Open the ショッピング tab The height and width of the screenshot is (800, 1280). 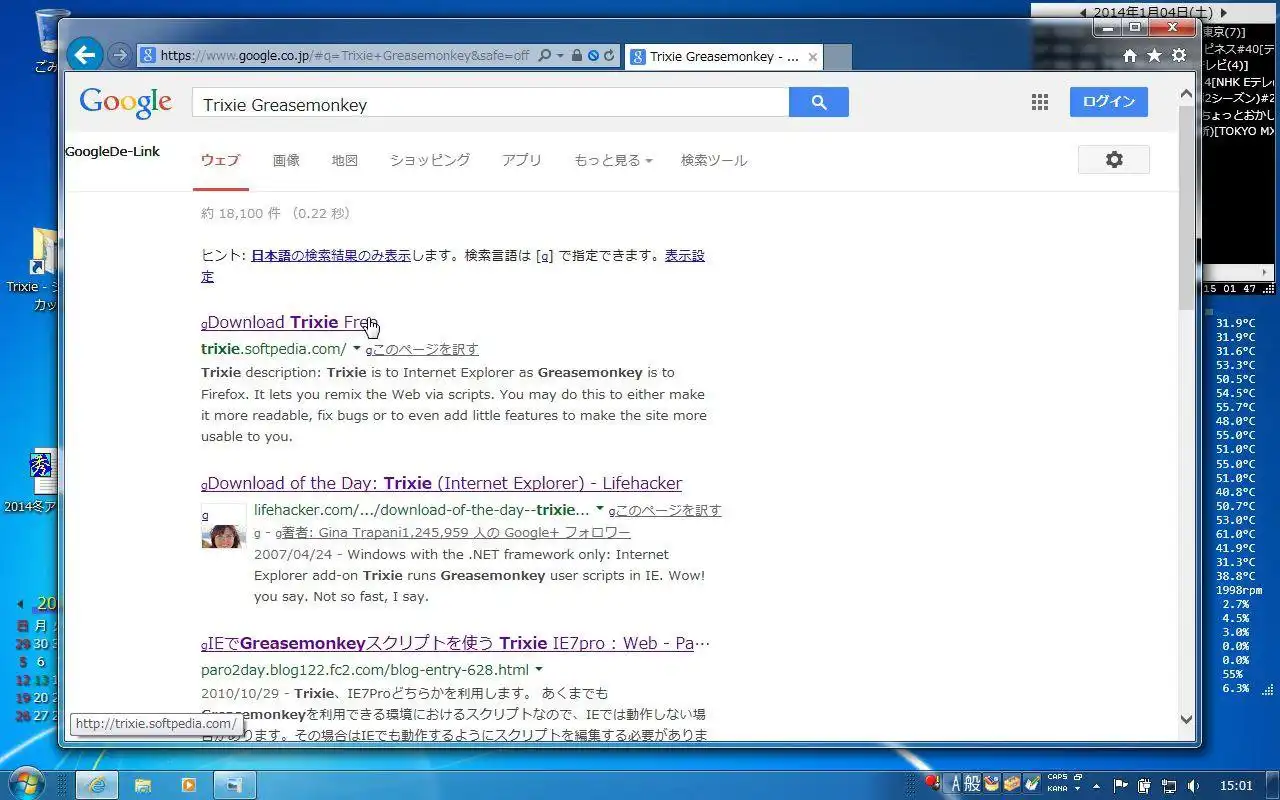430,160
